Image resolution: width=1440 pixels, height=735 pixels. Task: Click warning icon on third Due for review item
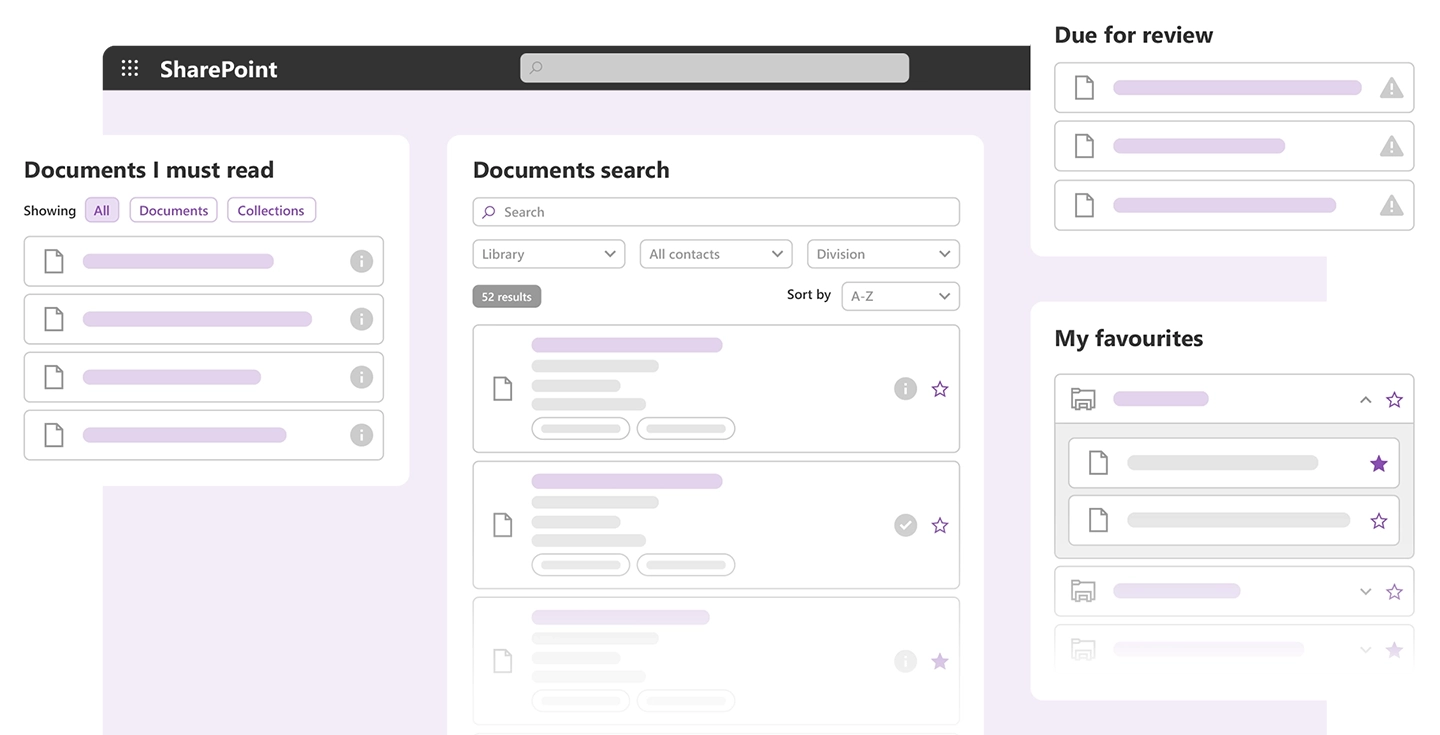click(x=1391, y=205)
